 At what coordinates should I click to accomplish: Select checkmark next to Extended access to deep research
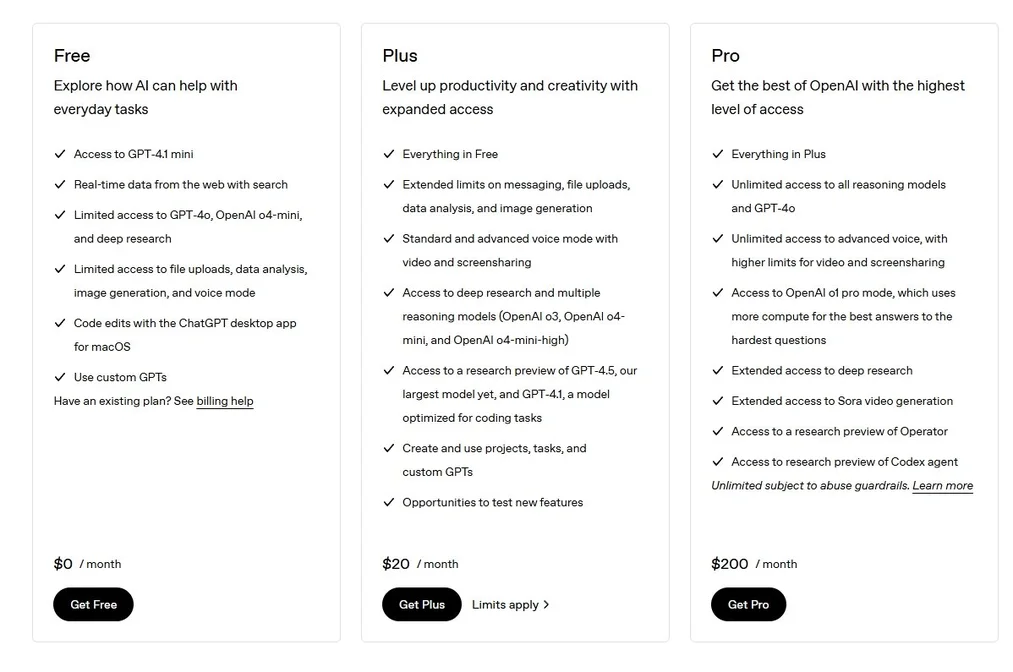tap(717, 370)
